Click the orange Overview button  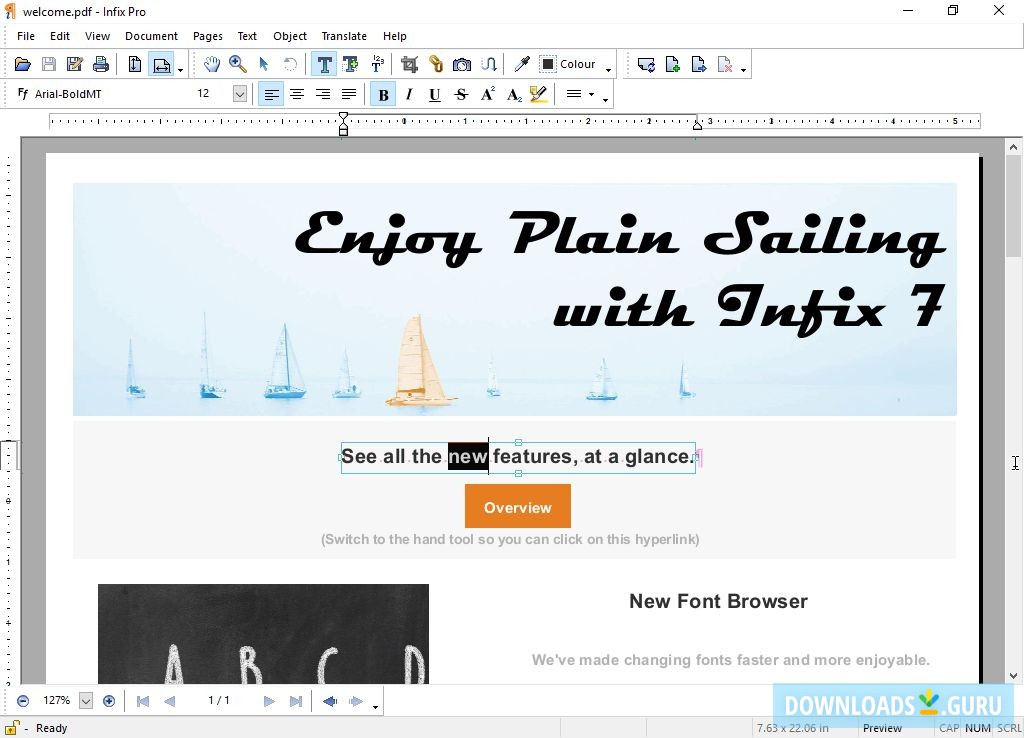point(518,506)
